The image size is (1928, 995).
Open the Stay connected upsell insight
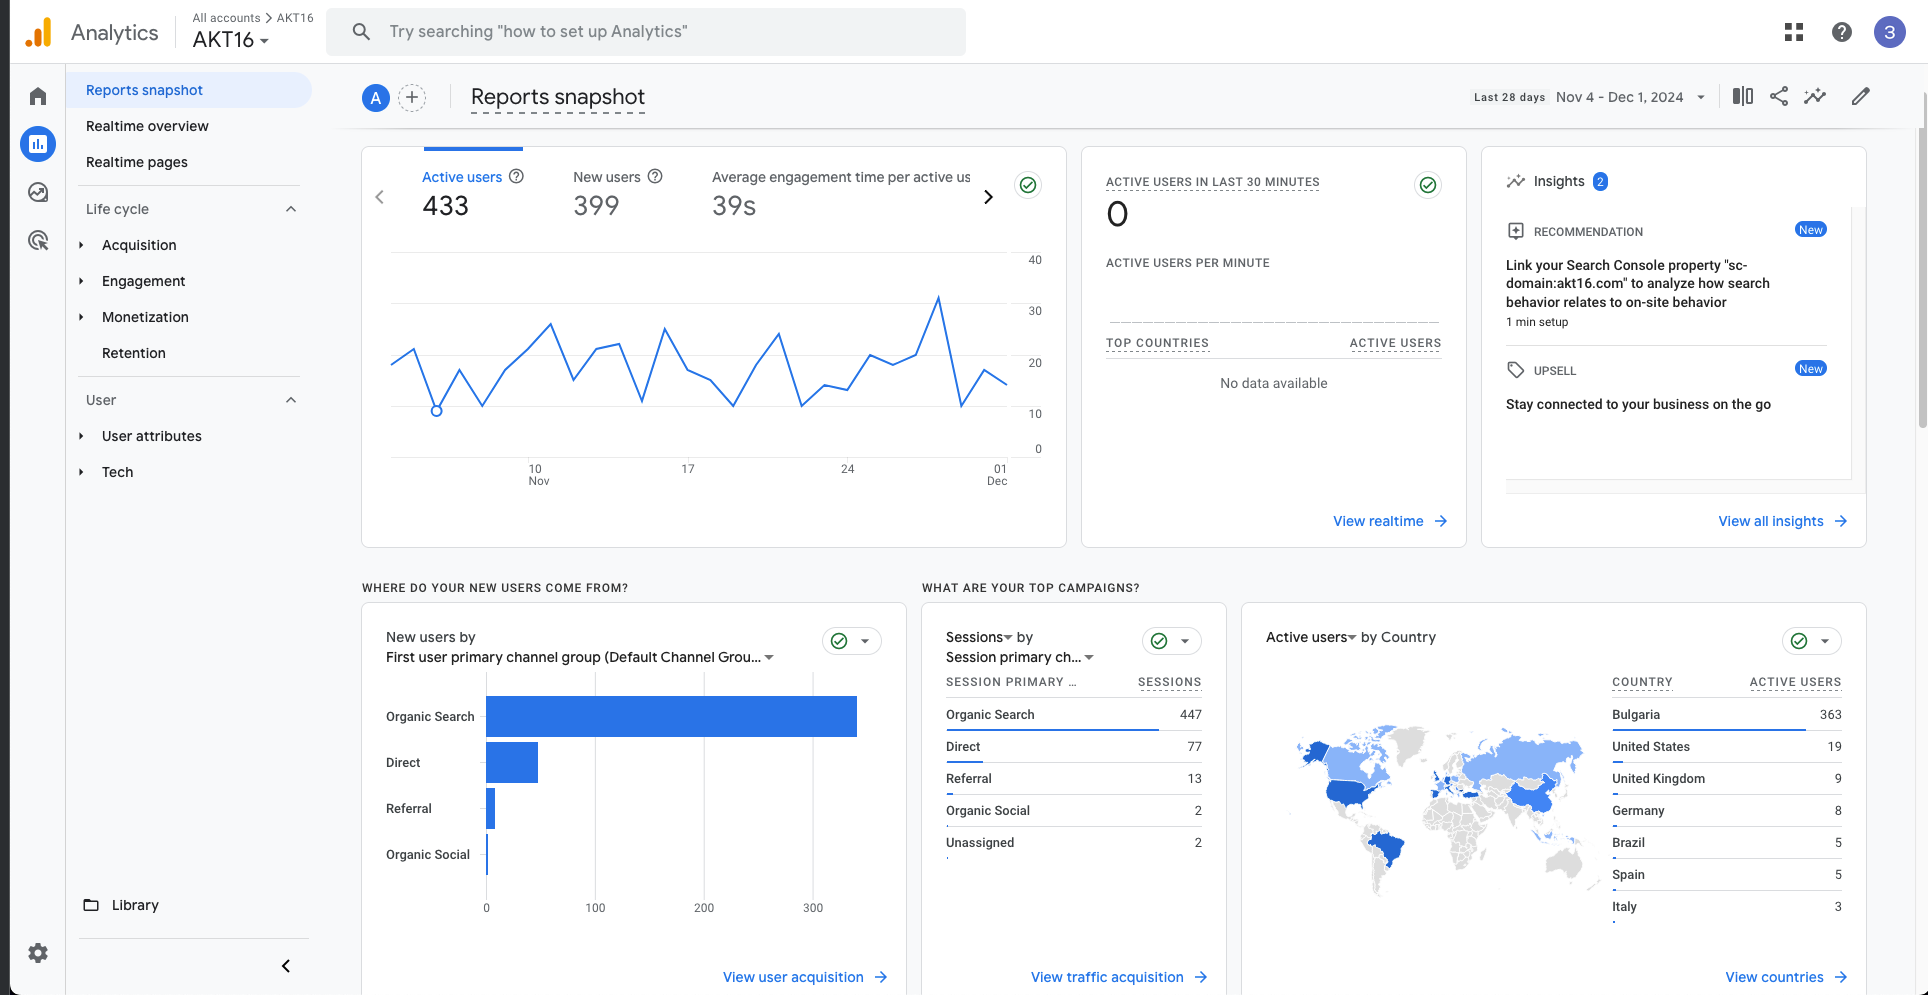coord(1666,387)
